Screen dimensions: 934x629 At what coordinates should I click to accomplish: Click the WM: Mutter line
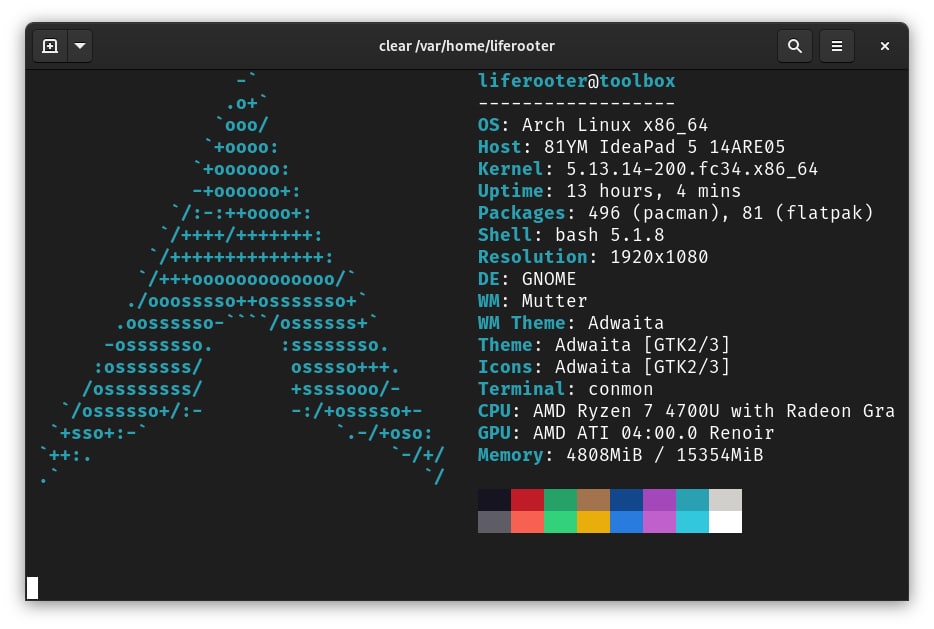(x=533, y=301)
